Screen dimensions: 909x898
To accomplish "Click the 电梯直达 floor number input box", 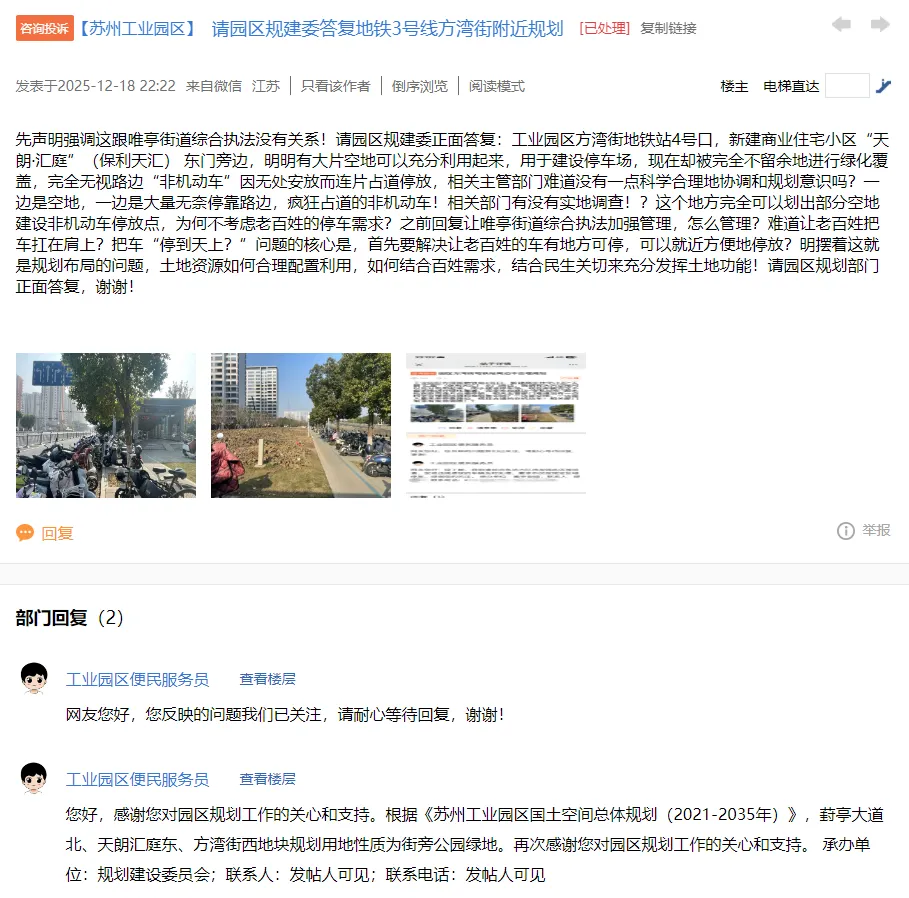I will pos(847,86).
